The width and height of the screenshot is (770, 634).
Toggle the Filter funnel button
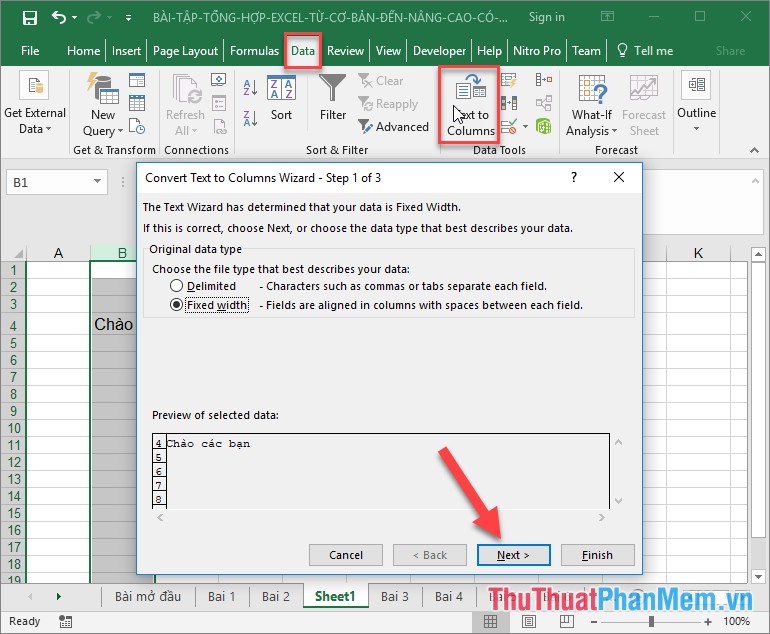tap(333, 98)
